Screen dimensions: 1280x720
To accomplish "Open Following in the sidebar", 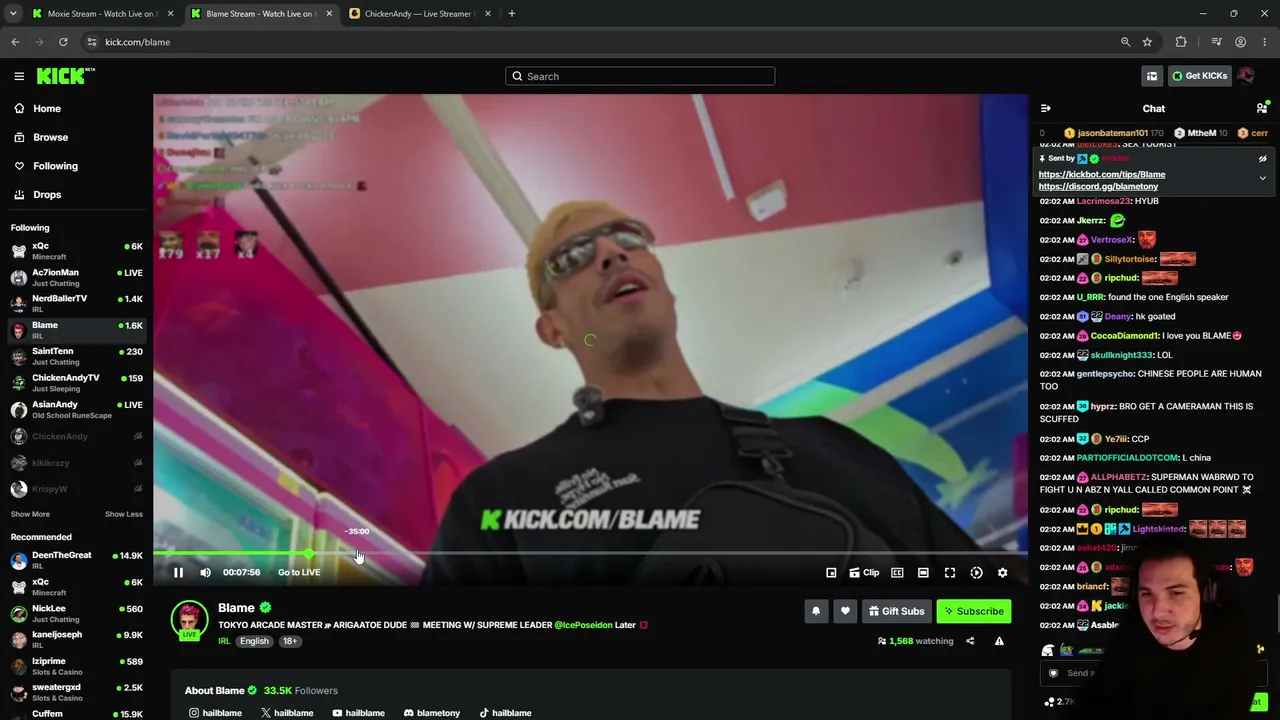I will pos(55,166).
